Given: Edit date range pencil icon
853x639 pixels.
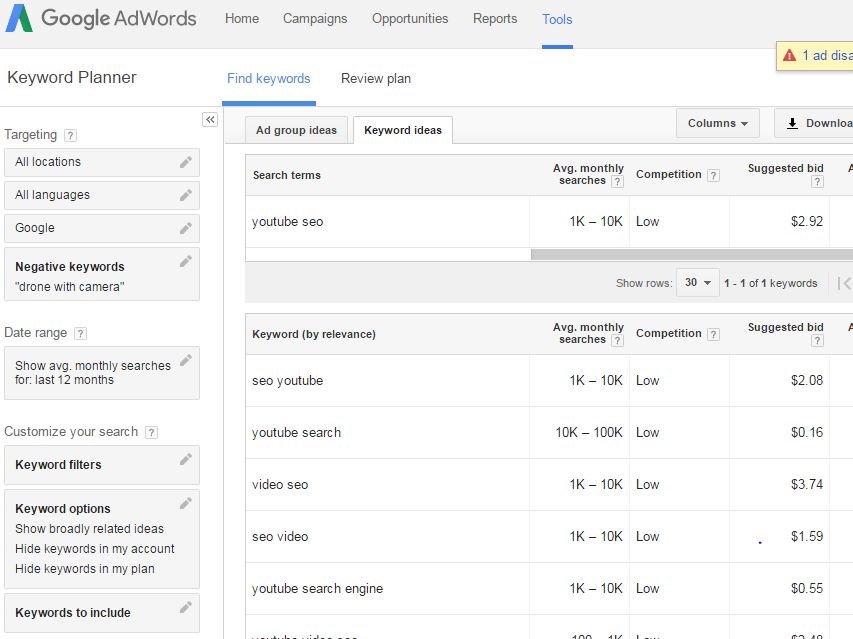Looking at the screenshot, I should pyautogui.click(x=186, y=360).
